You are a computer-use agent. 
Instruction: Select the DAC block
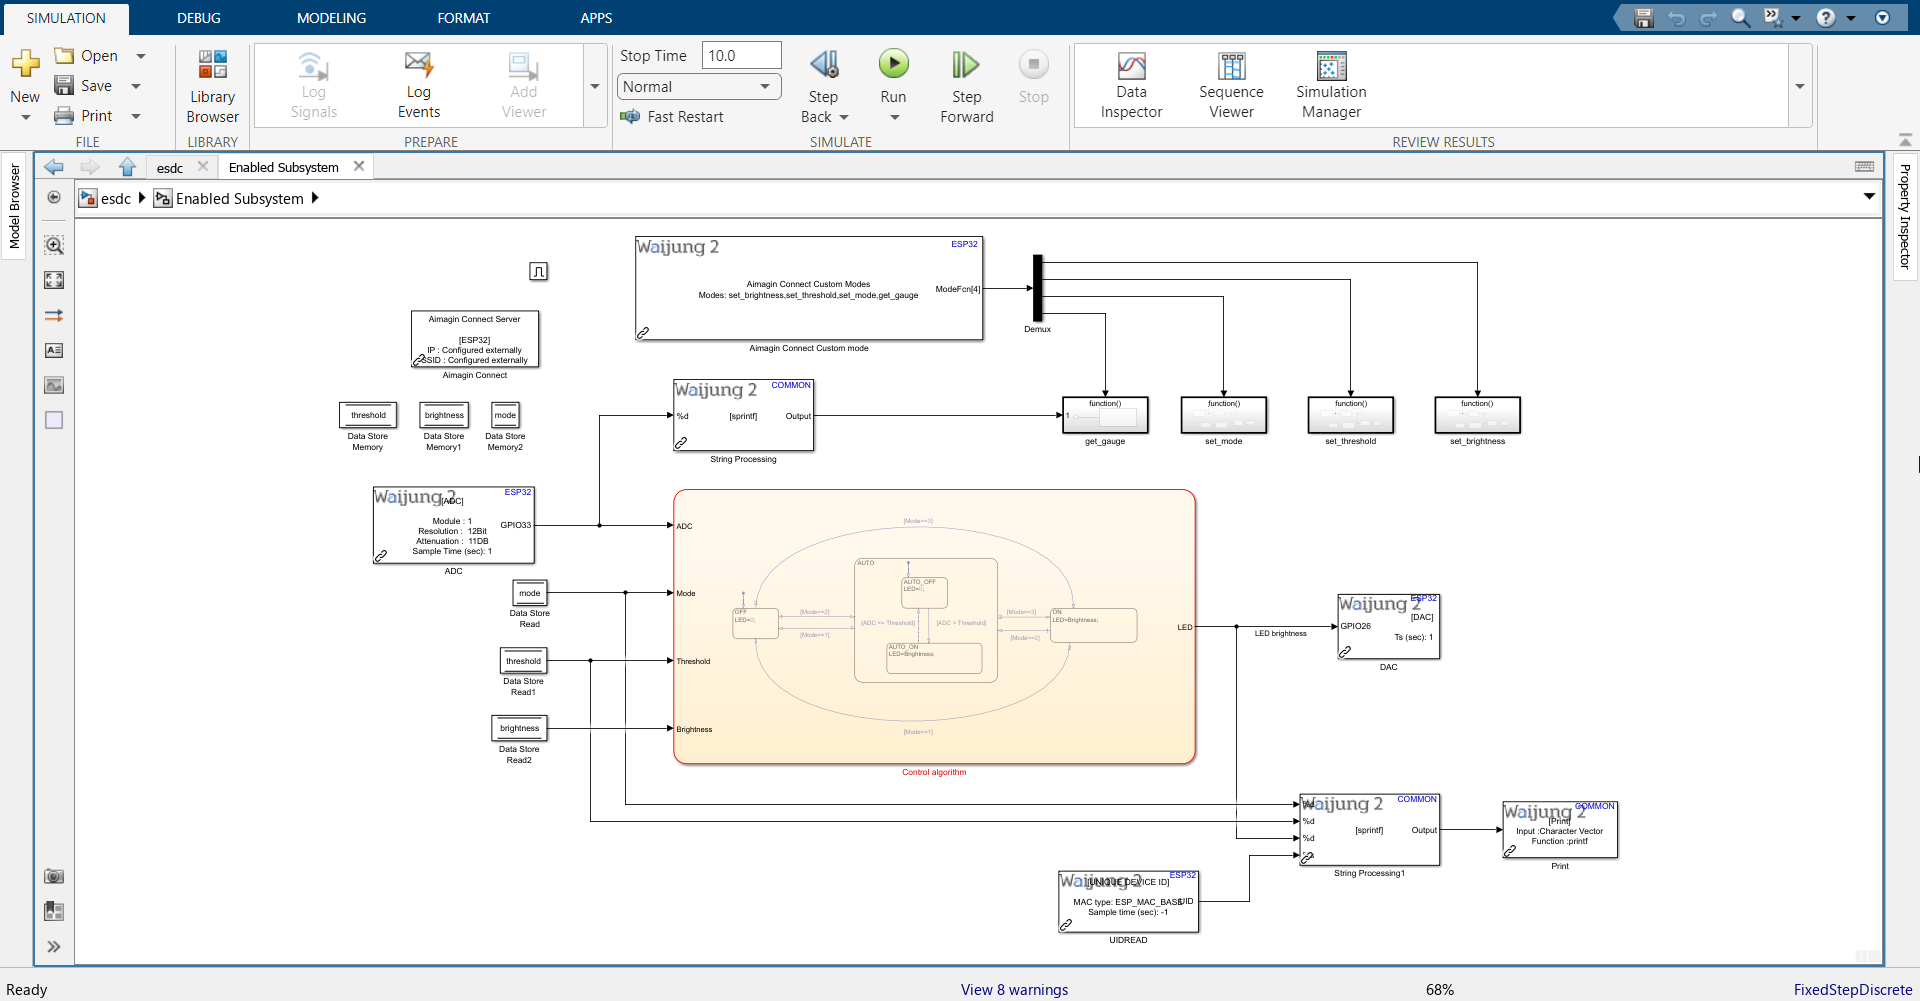1389,626
